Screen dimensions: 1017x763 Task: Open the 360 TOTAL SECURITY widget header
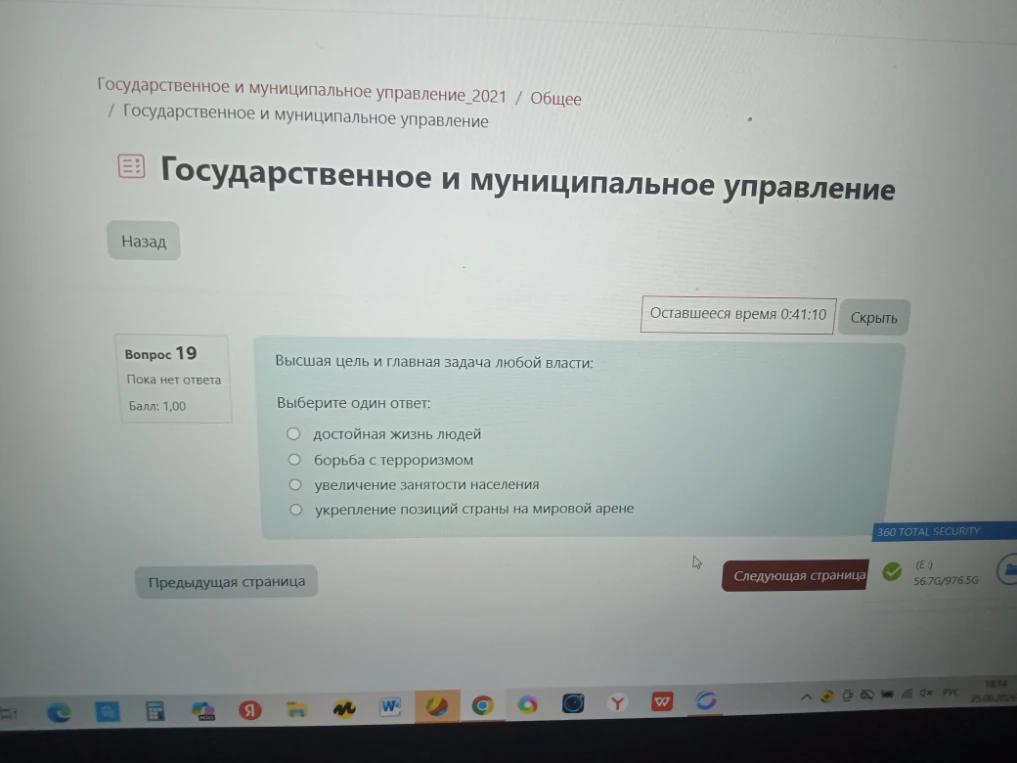coord(944,531)
